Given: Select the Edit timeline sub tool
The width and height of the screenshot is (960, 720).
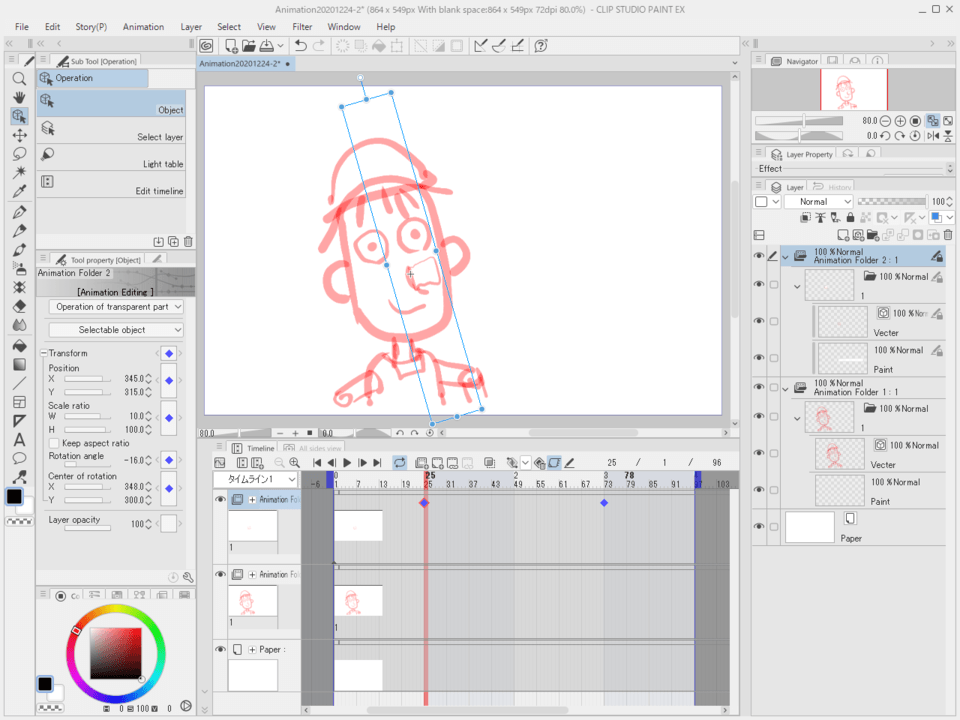Looking at the screenshot, I should [x=111, y=185].
